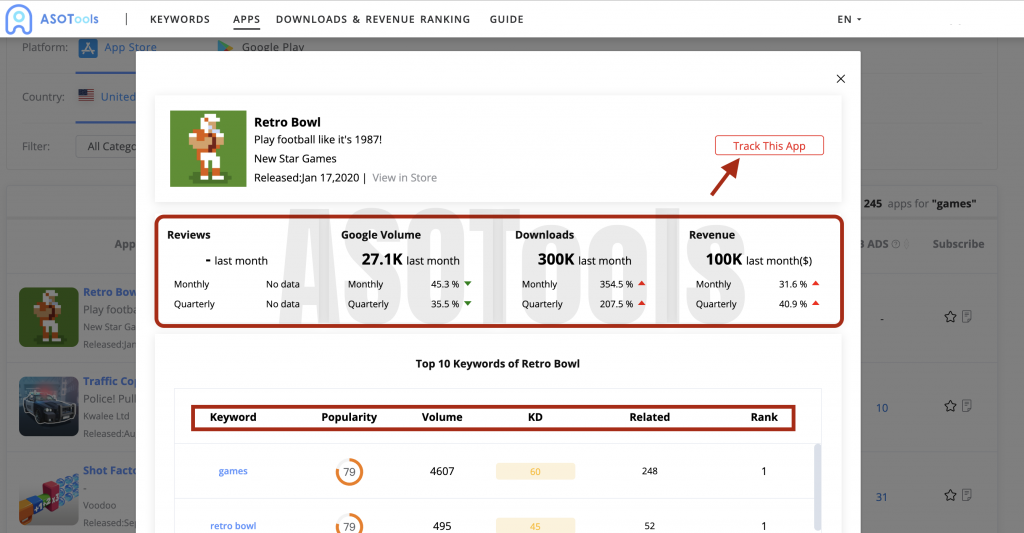Screen dimensions: 1024x533
Task: Open Traffic Cop app link in list
Action: (109, 381)
